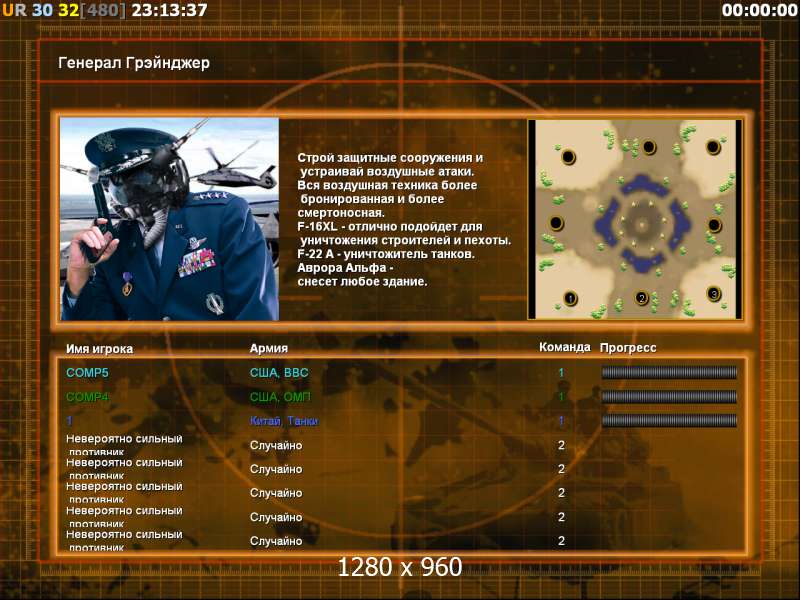Click the 00:00:00 timer readout

(759, 10)
